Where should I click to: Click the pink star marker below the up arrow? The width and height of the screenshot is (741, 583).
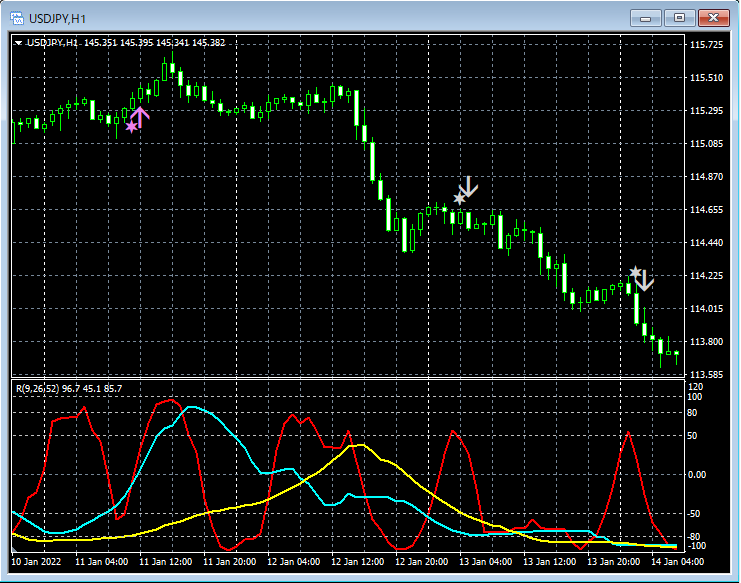pyautogui.click(x=131, y=127)
